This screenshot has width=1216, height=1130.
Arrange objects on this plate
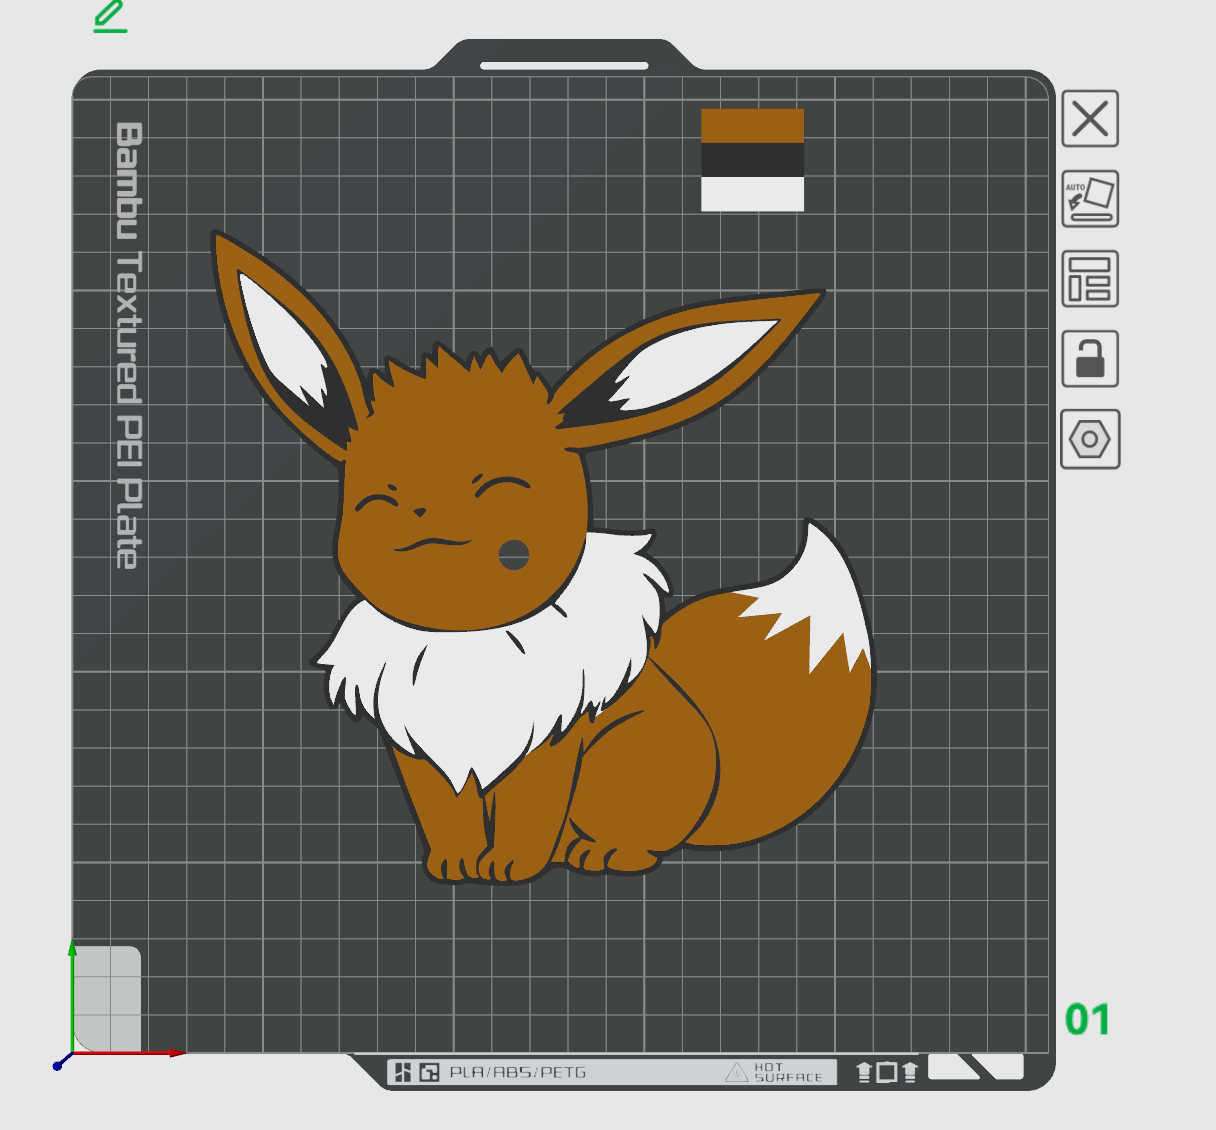(1090, 278)
